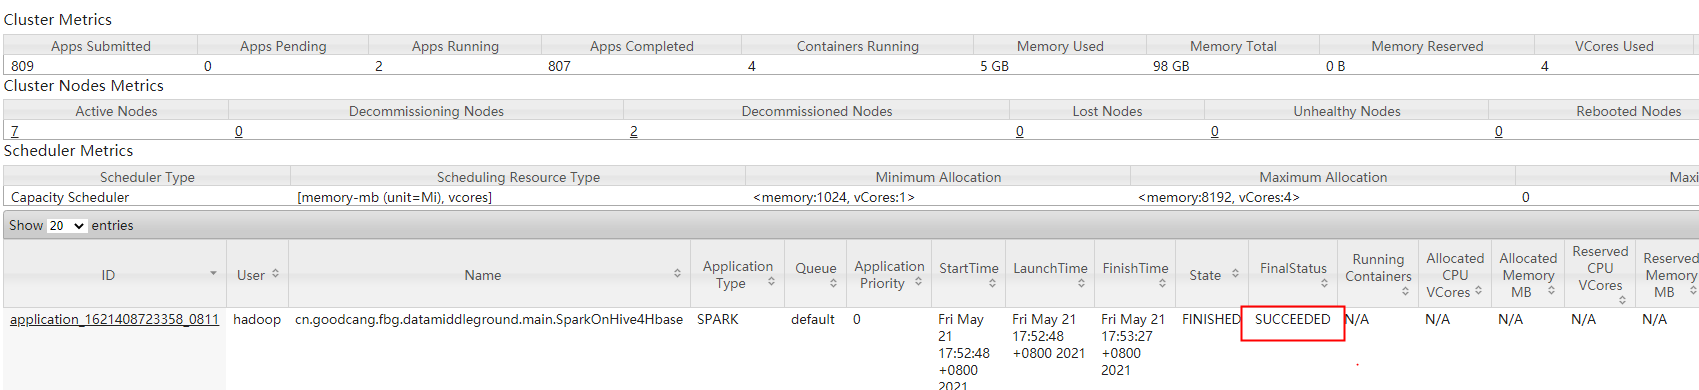Open the Active Nodes count 7 link
The image size is (1699, 390).
click(14, 131)
